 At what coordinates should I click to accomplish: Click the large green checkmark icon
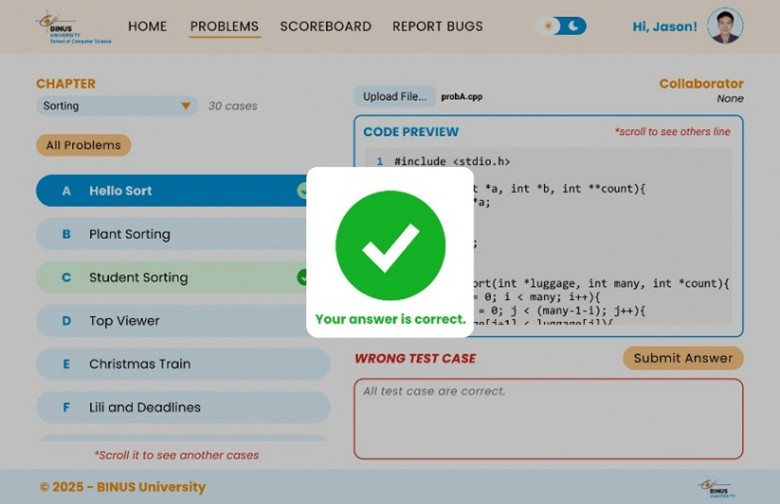tap(390, 244)
